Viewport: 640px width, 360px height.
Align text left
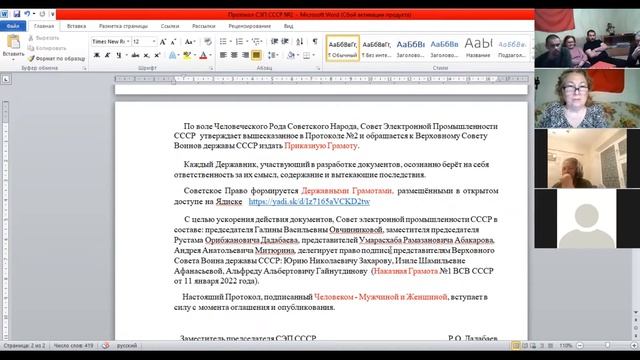click(223, 55)
